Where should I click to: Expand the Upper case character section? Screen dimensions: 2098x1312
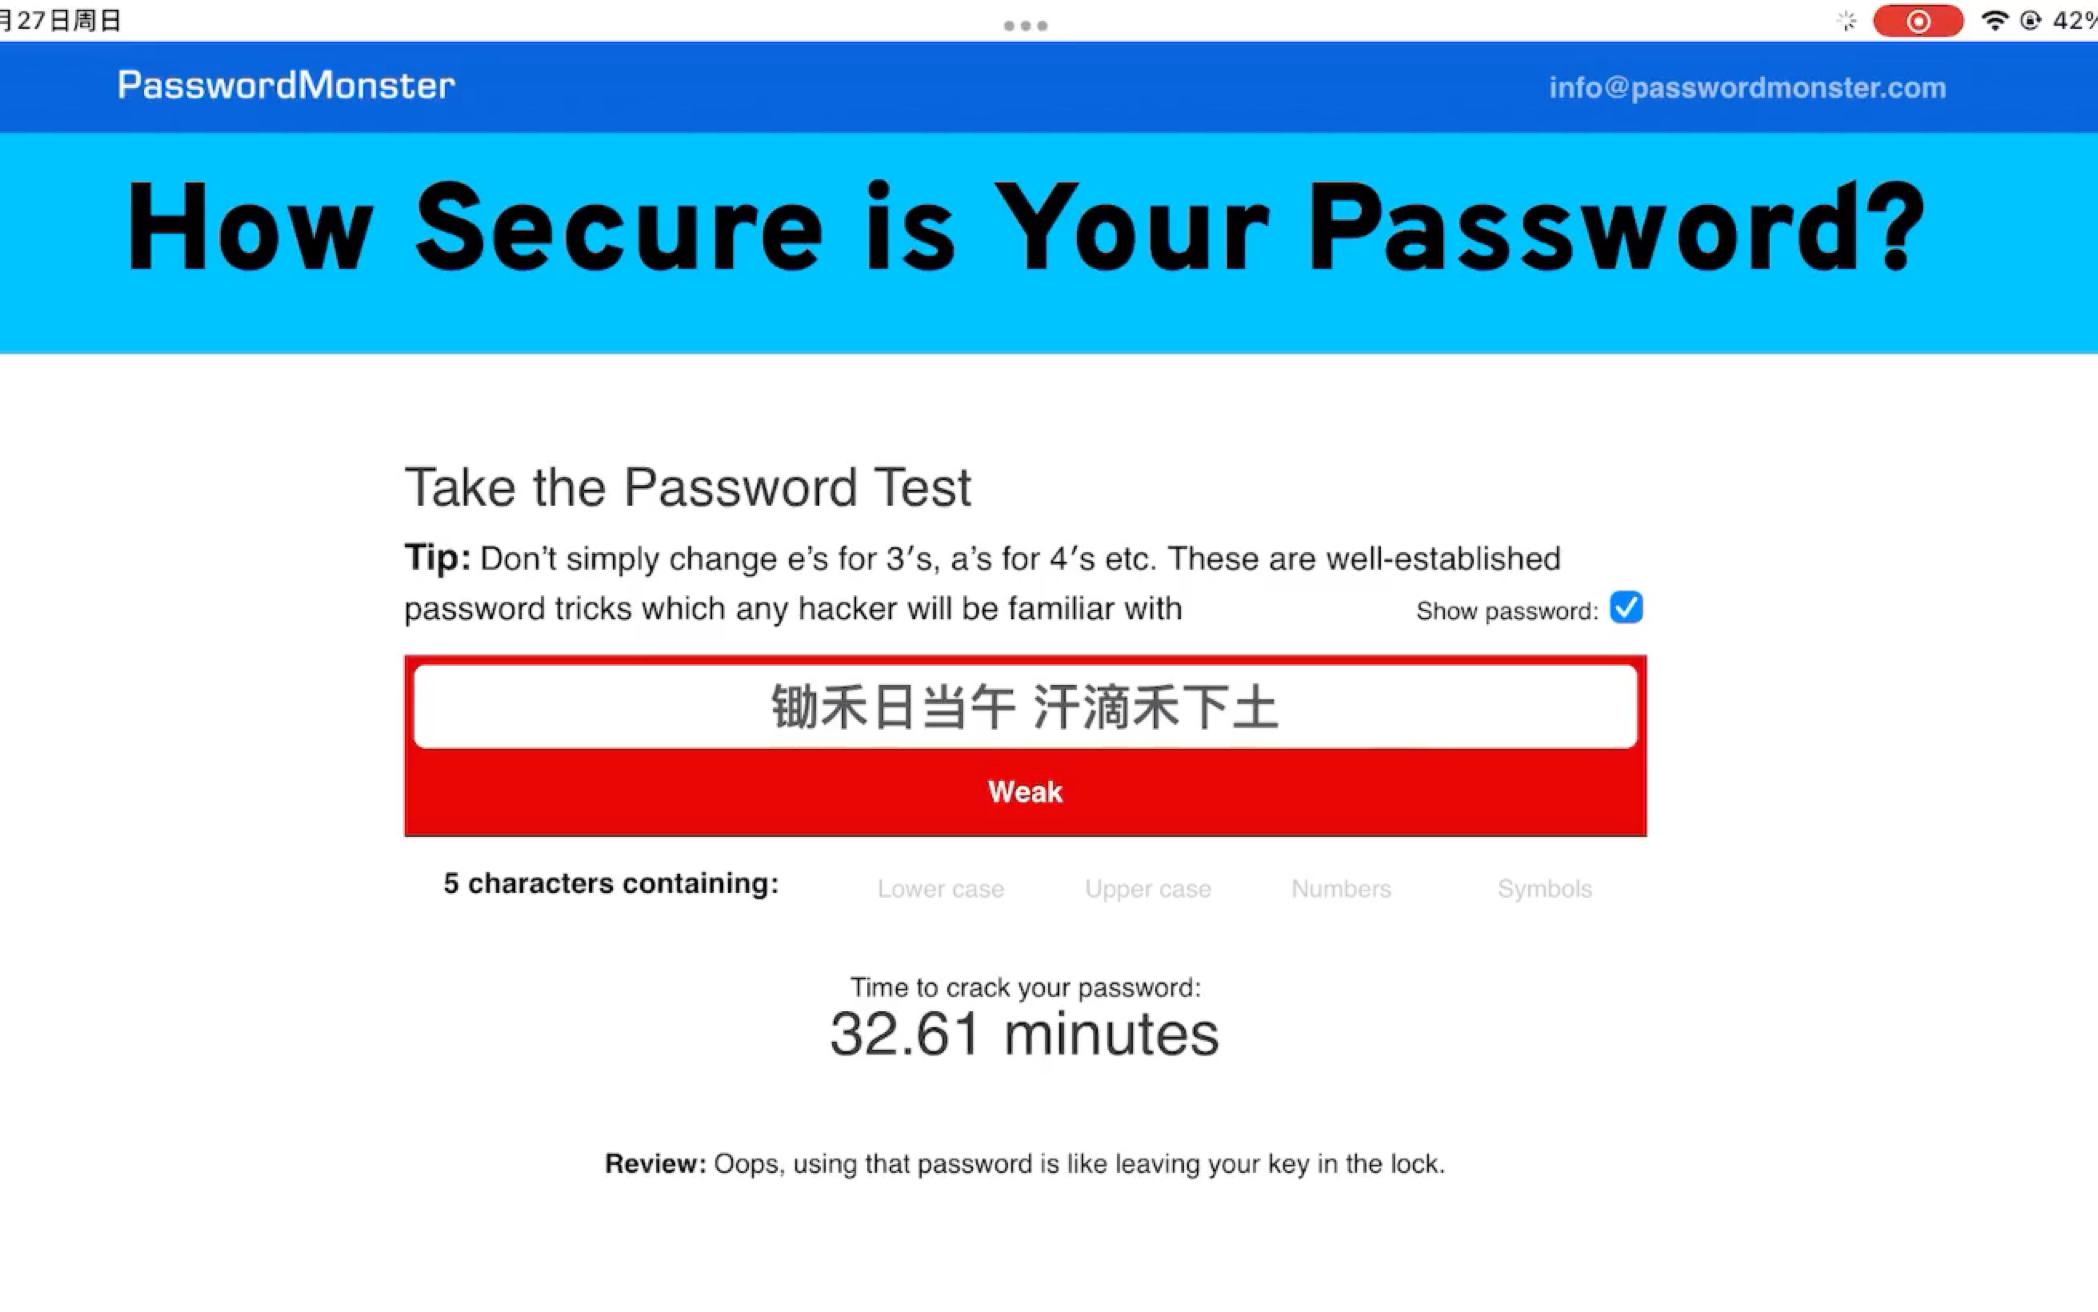tap(1147, 889)
